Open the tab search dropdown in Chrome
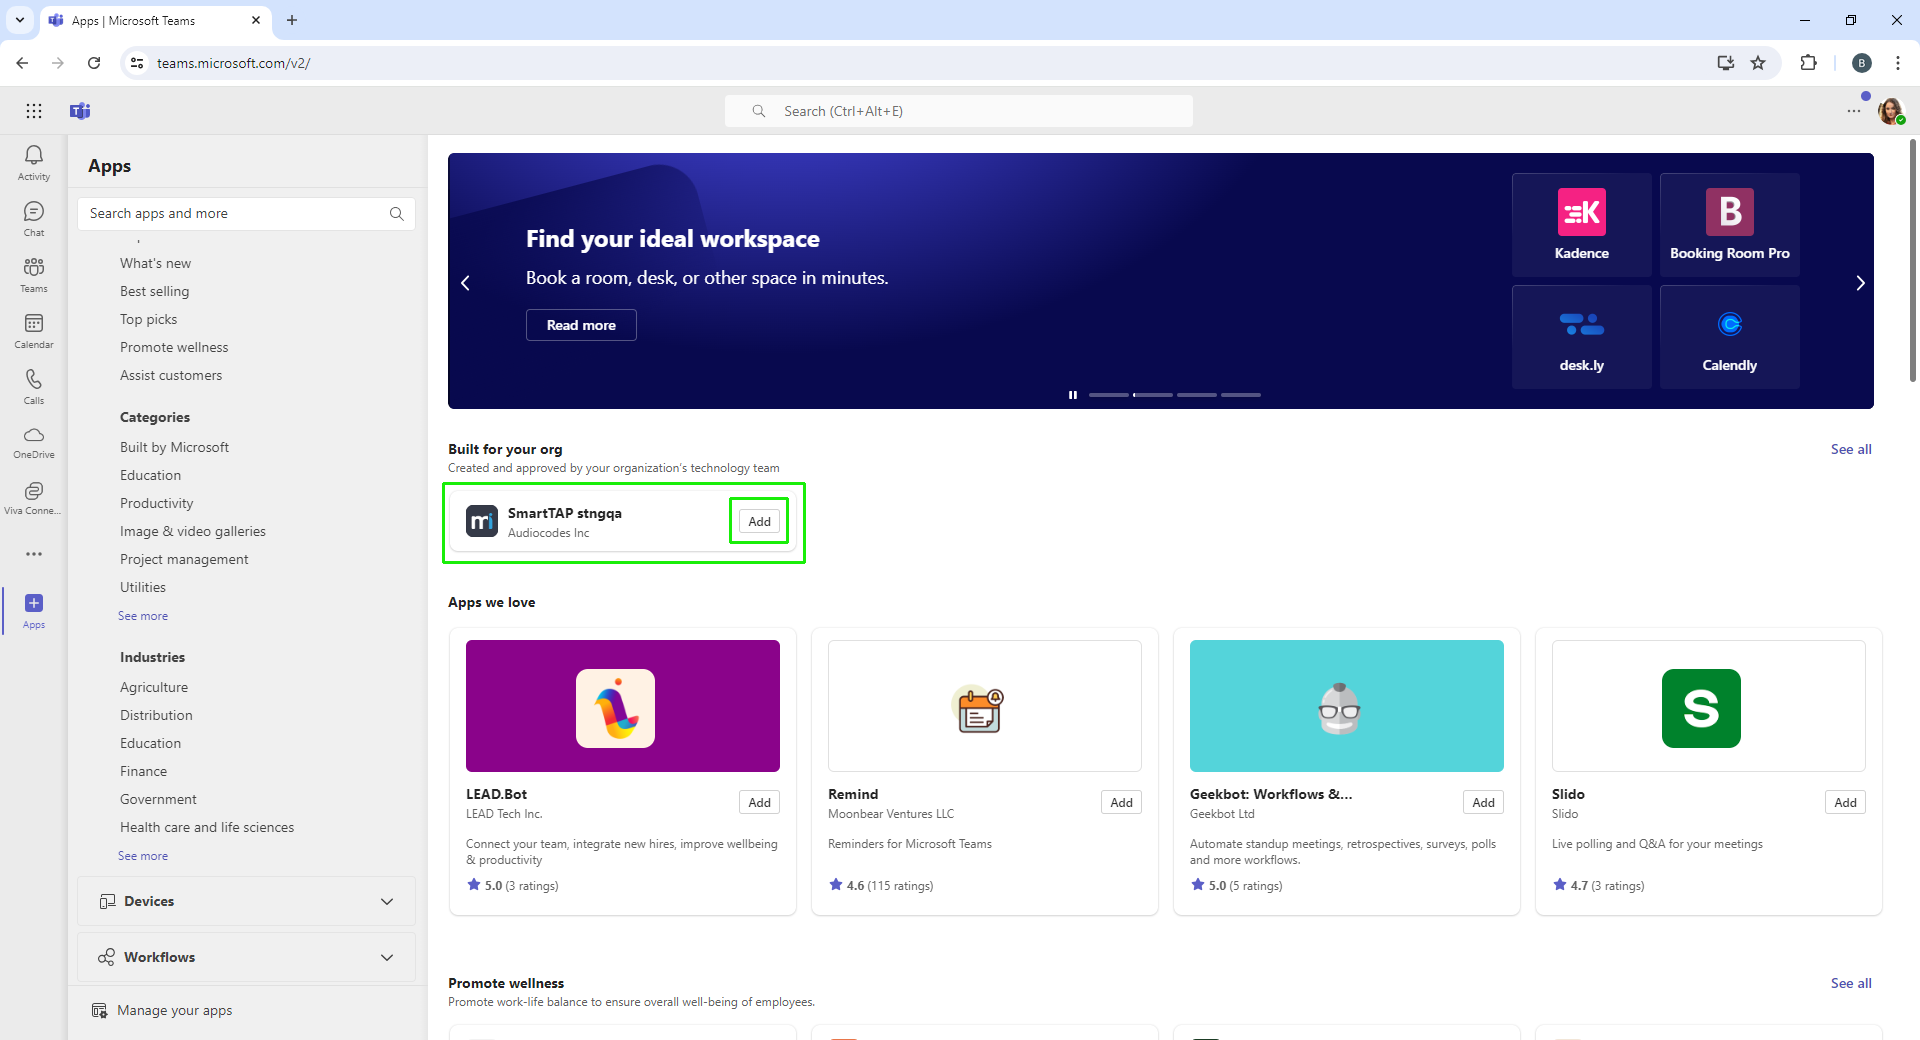The image size is (1920, 1040). [x=19, y=20]
